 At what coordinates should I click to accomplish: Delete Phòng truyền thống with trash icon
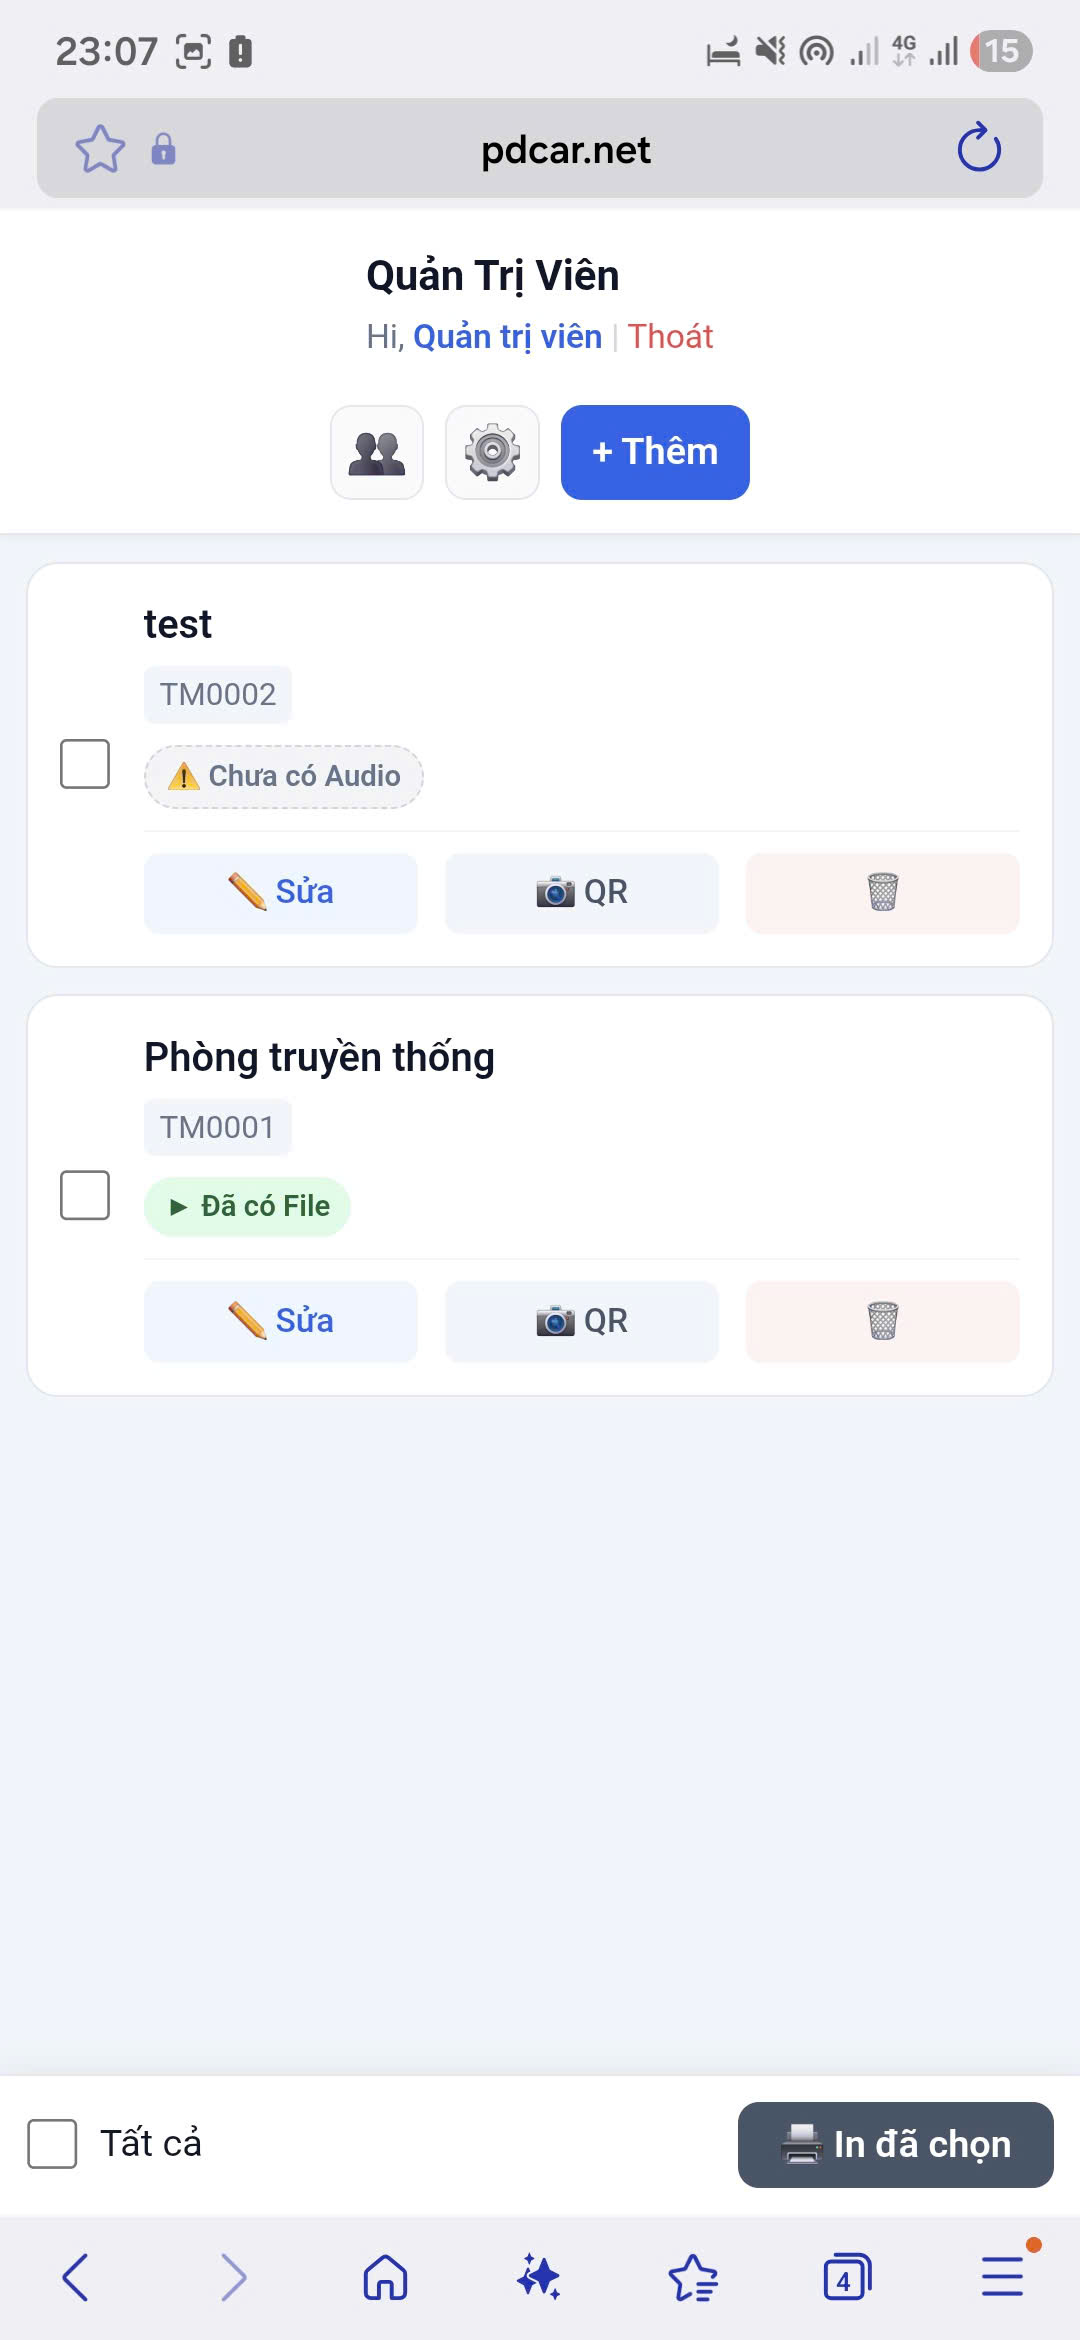pos(882,1321)
